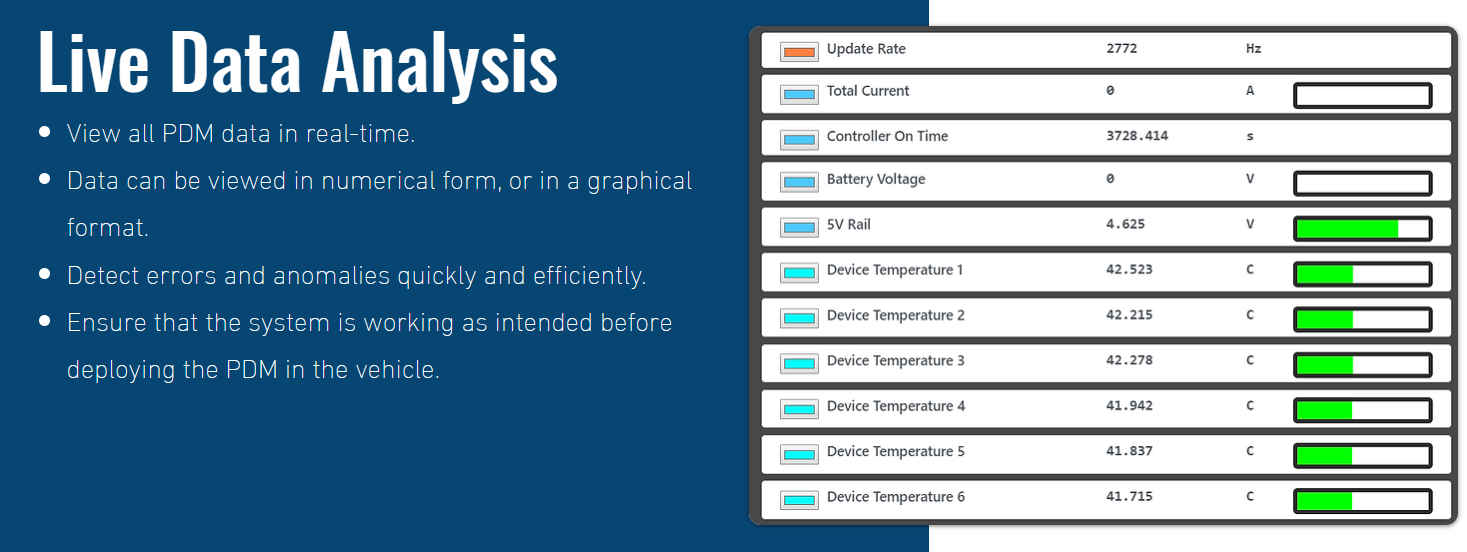Click the 5V Rail value 4.625
1467x552 pixels.
(1125, 225)
